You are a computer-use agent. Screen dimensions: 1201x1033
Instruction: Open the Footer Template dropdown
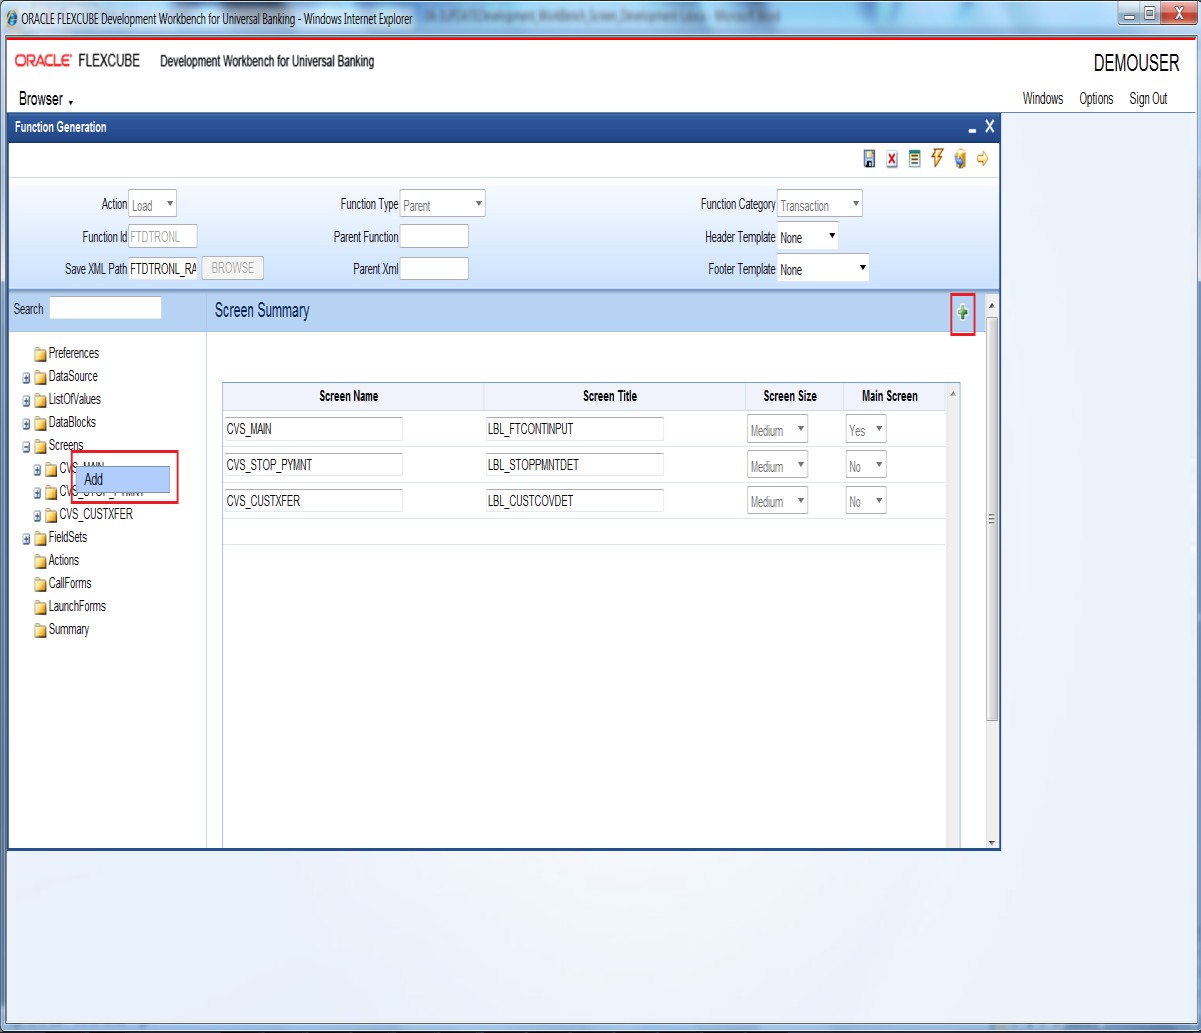(x=823, y=269)
